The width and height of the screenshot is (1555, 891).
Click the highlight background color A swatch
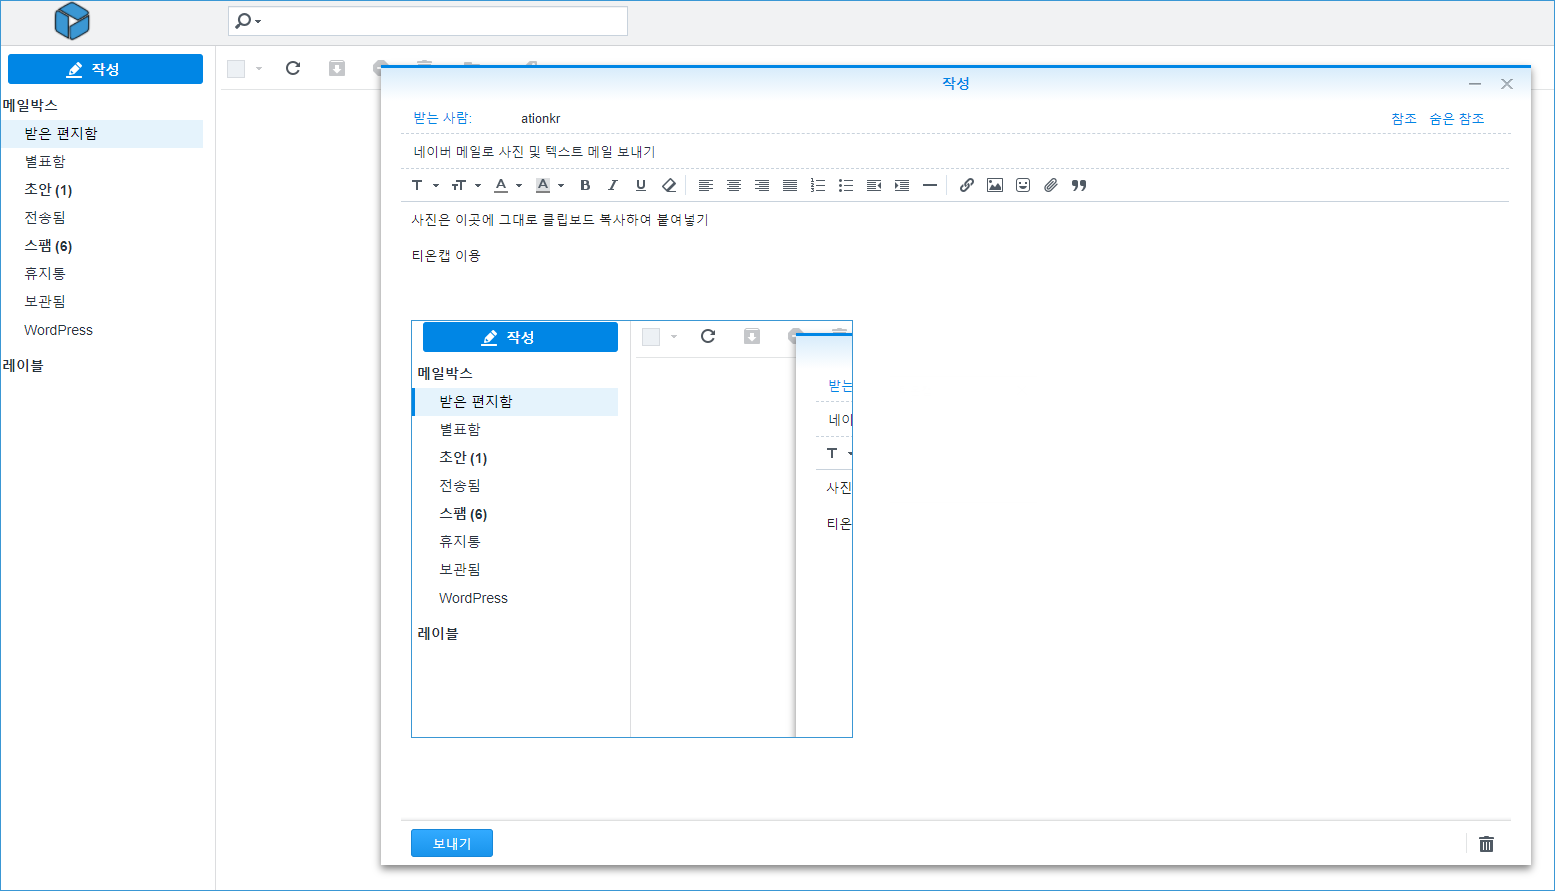click(543, 185)
